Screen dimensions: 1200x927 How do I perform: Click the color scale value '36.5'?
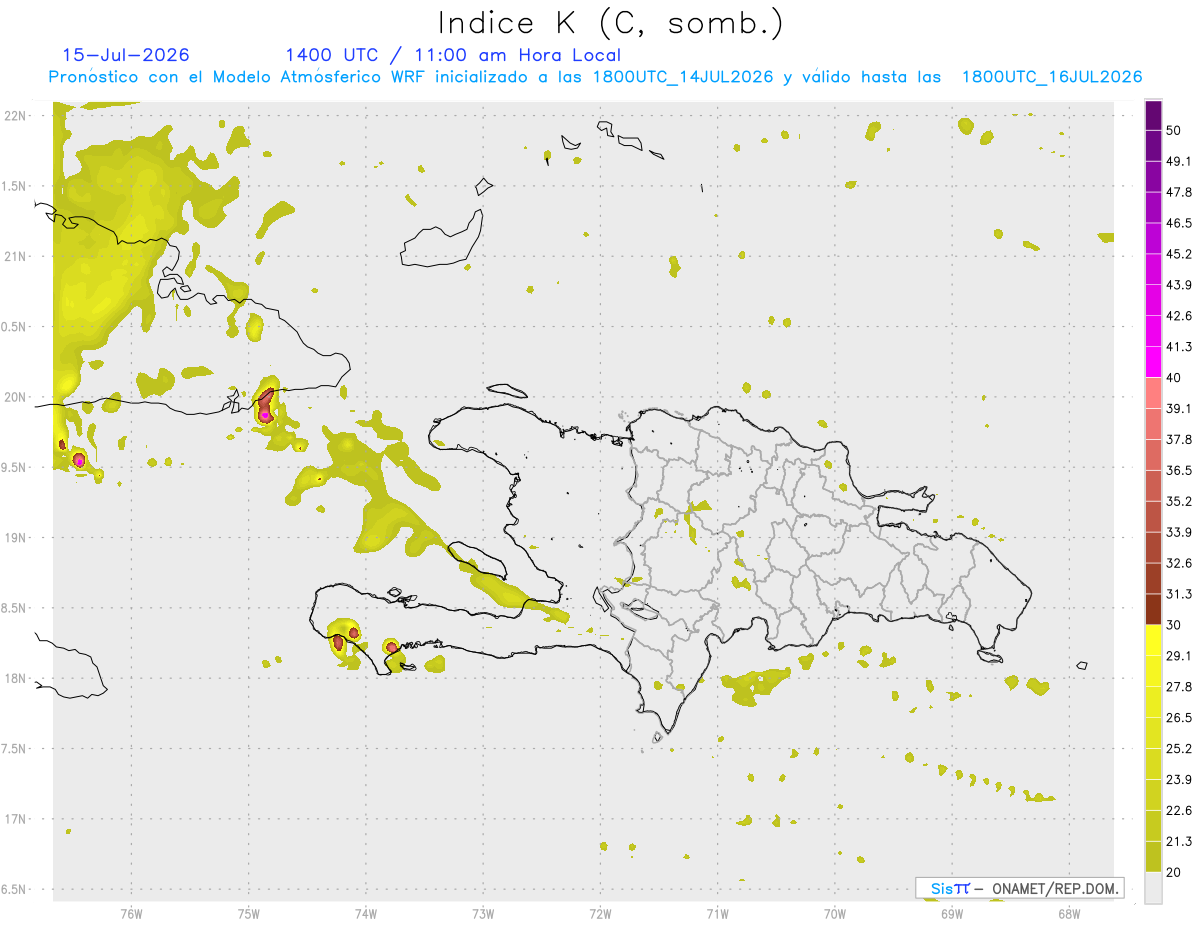(x=1178, y=470)
